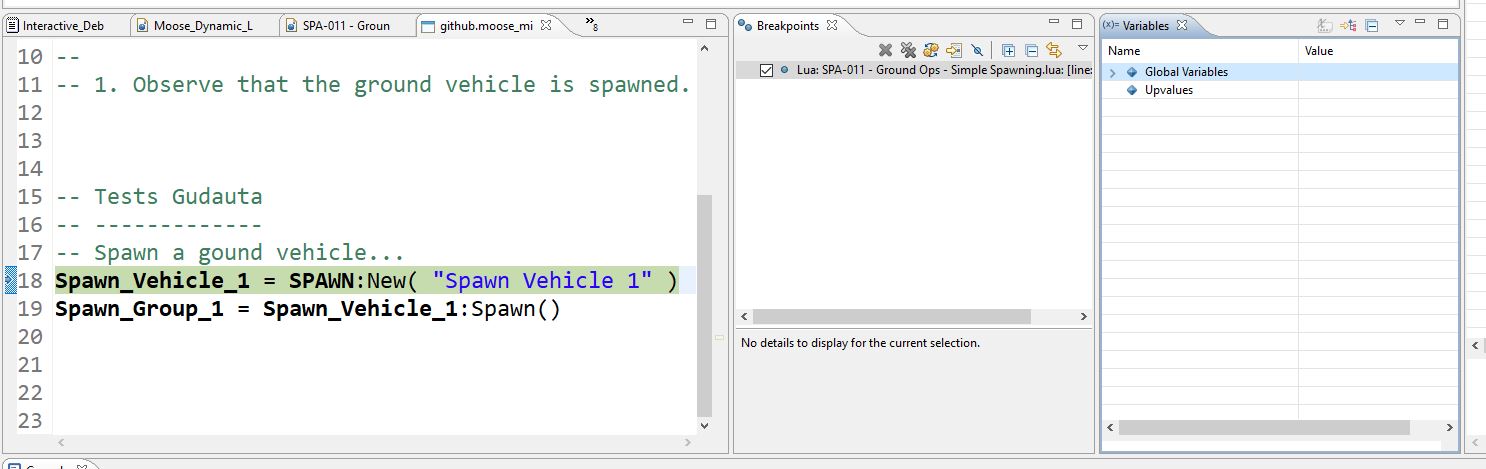
Task: Close the github.moose_mi editor tab
Action: pyautogui.click(x=546, y=26)
